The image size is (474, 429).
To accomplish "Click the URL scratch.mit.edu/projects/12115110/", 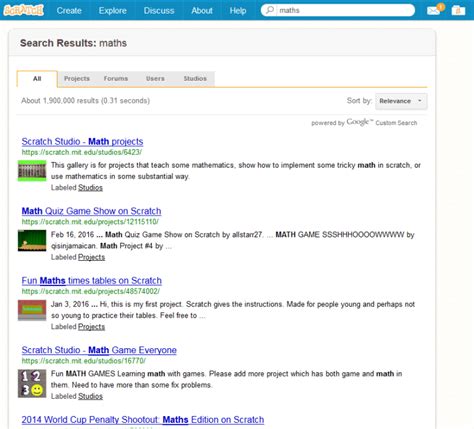I will (90, 222).
